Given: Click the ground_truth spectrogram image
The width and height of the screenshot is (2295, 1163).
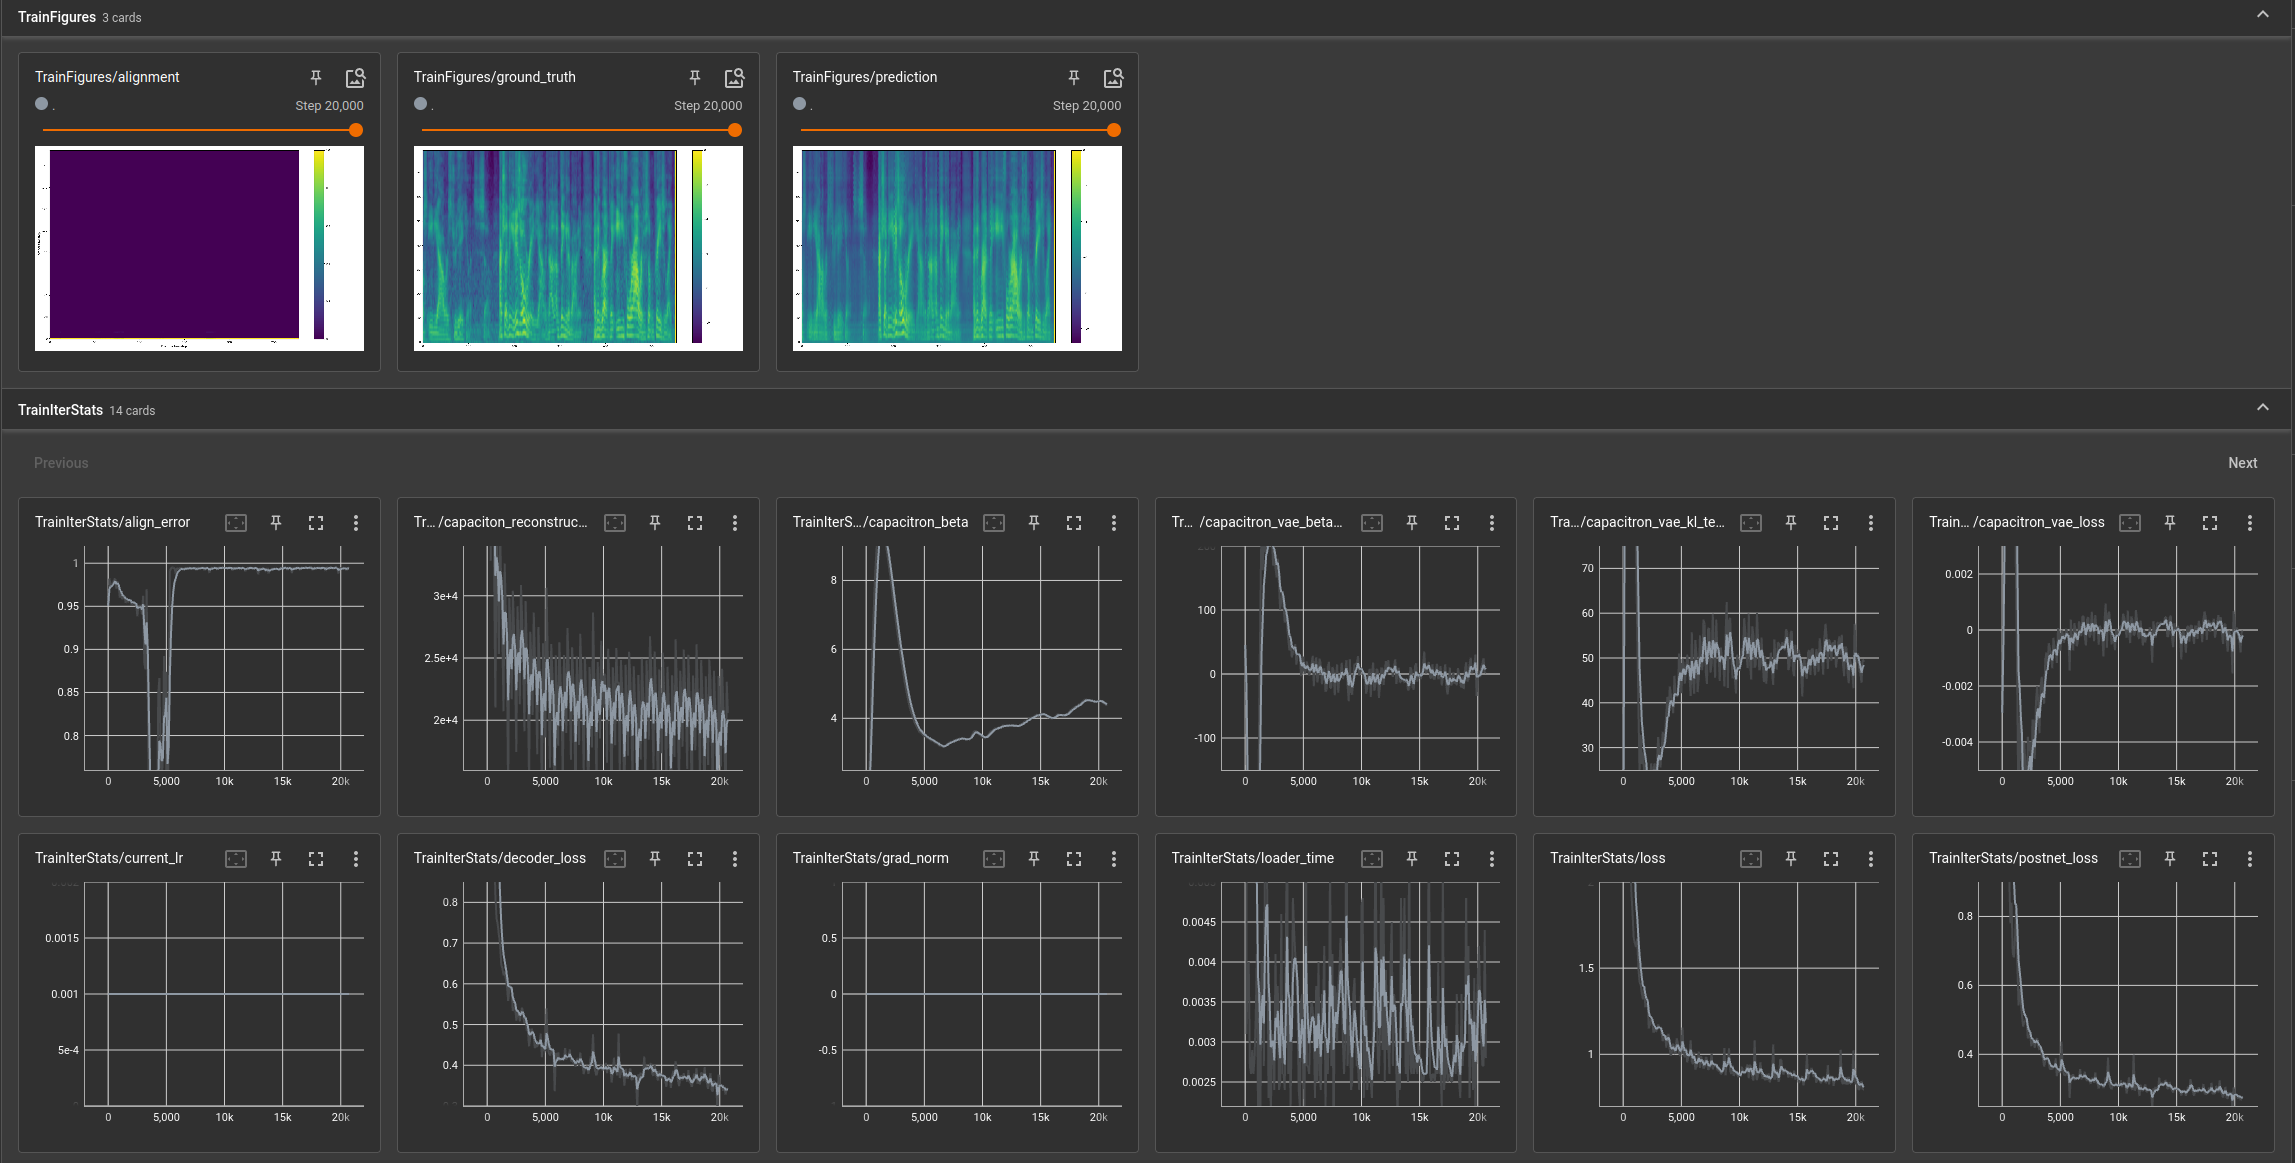Looking at the screenshot, I should pyautogui.click(x=578, y=248).
